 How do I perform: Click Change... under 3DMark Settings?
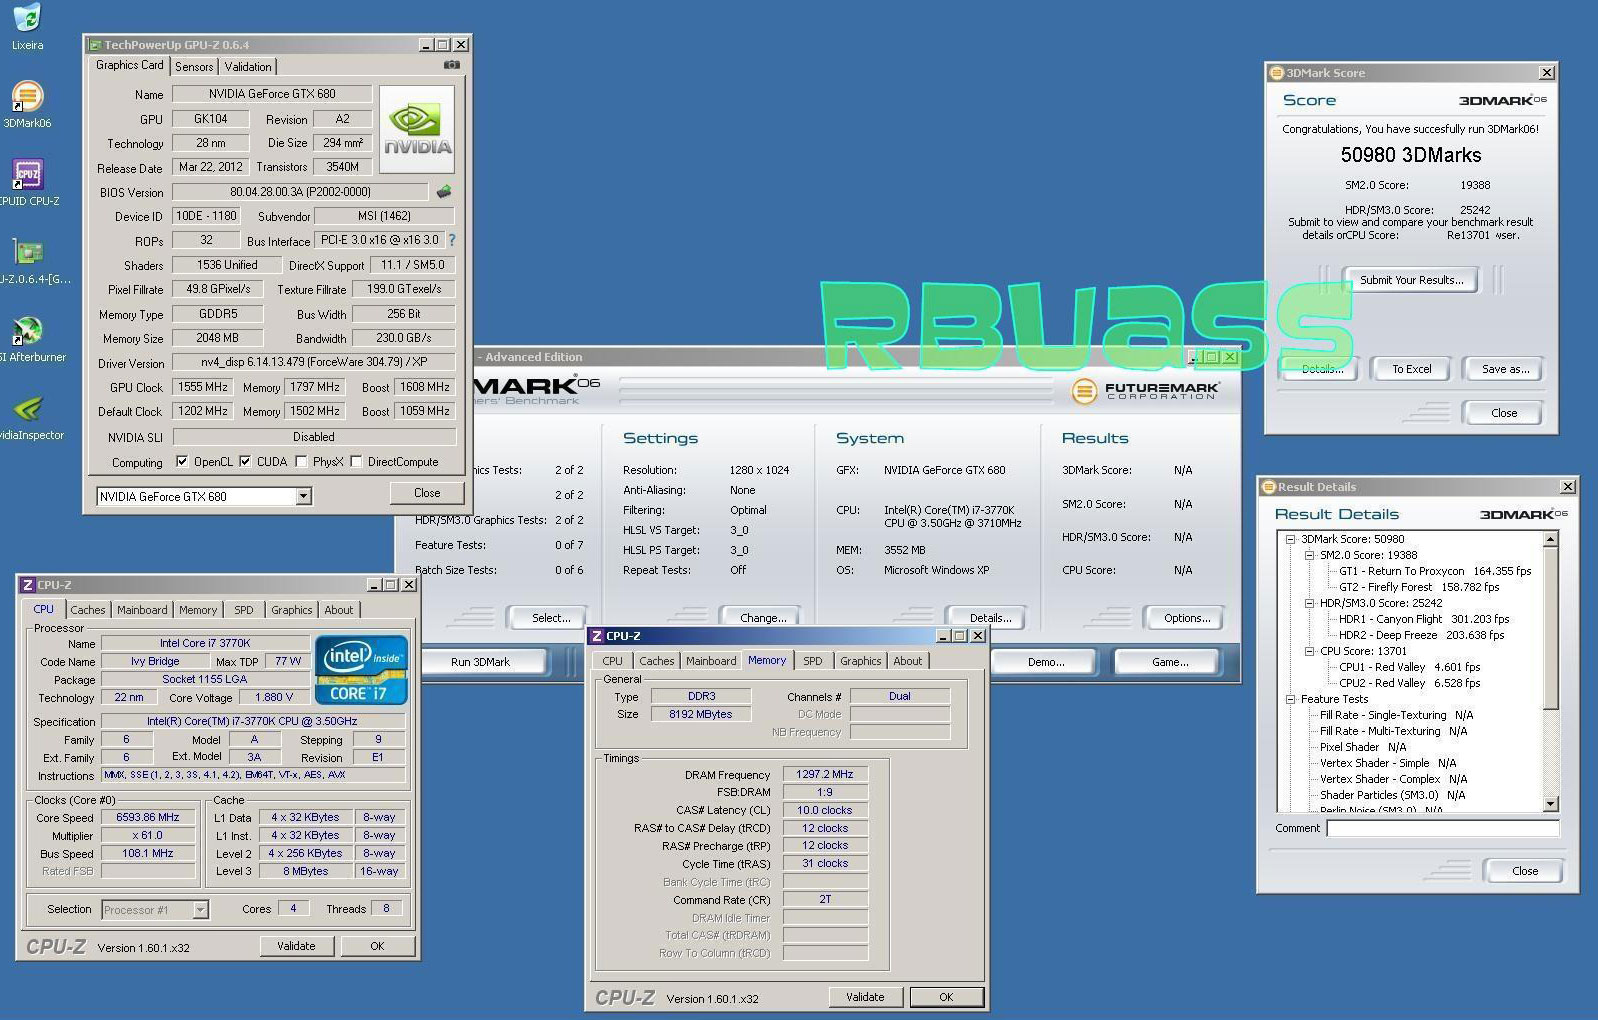pyautogui.click(x=763, y=618)
